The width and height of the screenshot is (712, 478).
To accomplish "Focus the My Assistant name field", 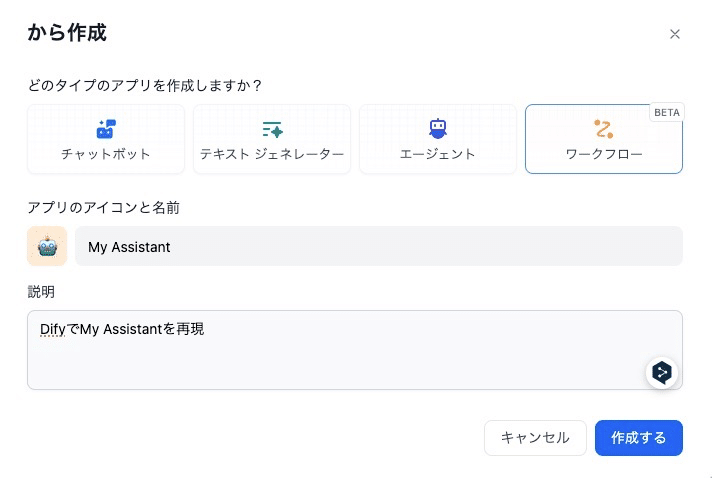I will click(x=379, y=246).
